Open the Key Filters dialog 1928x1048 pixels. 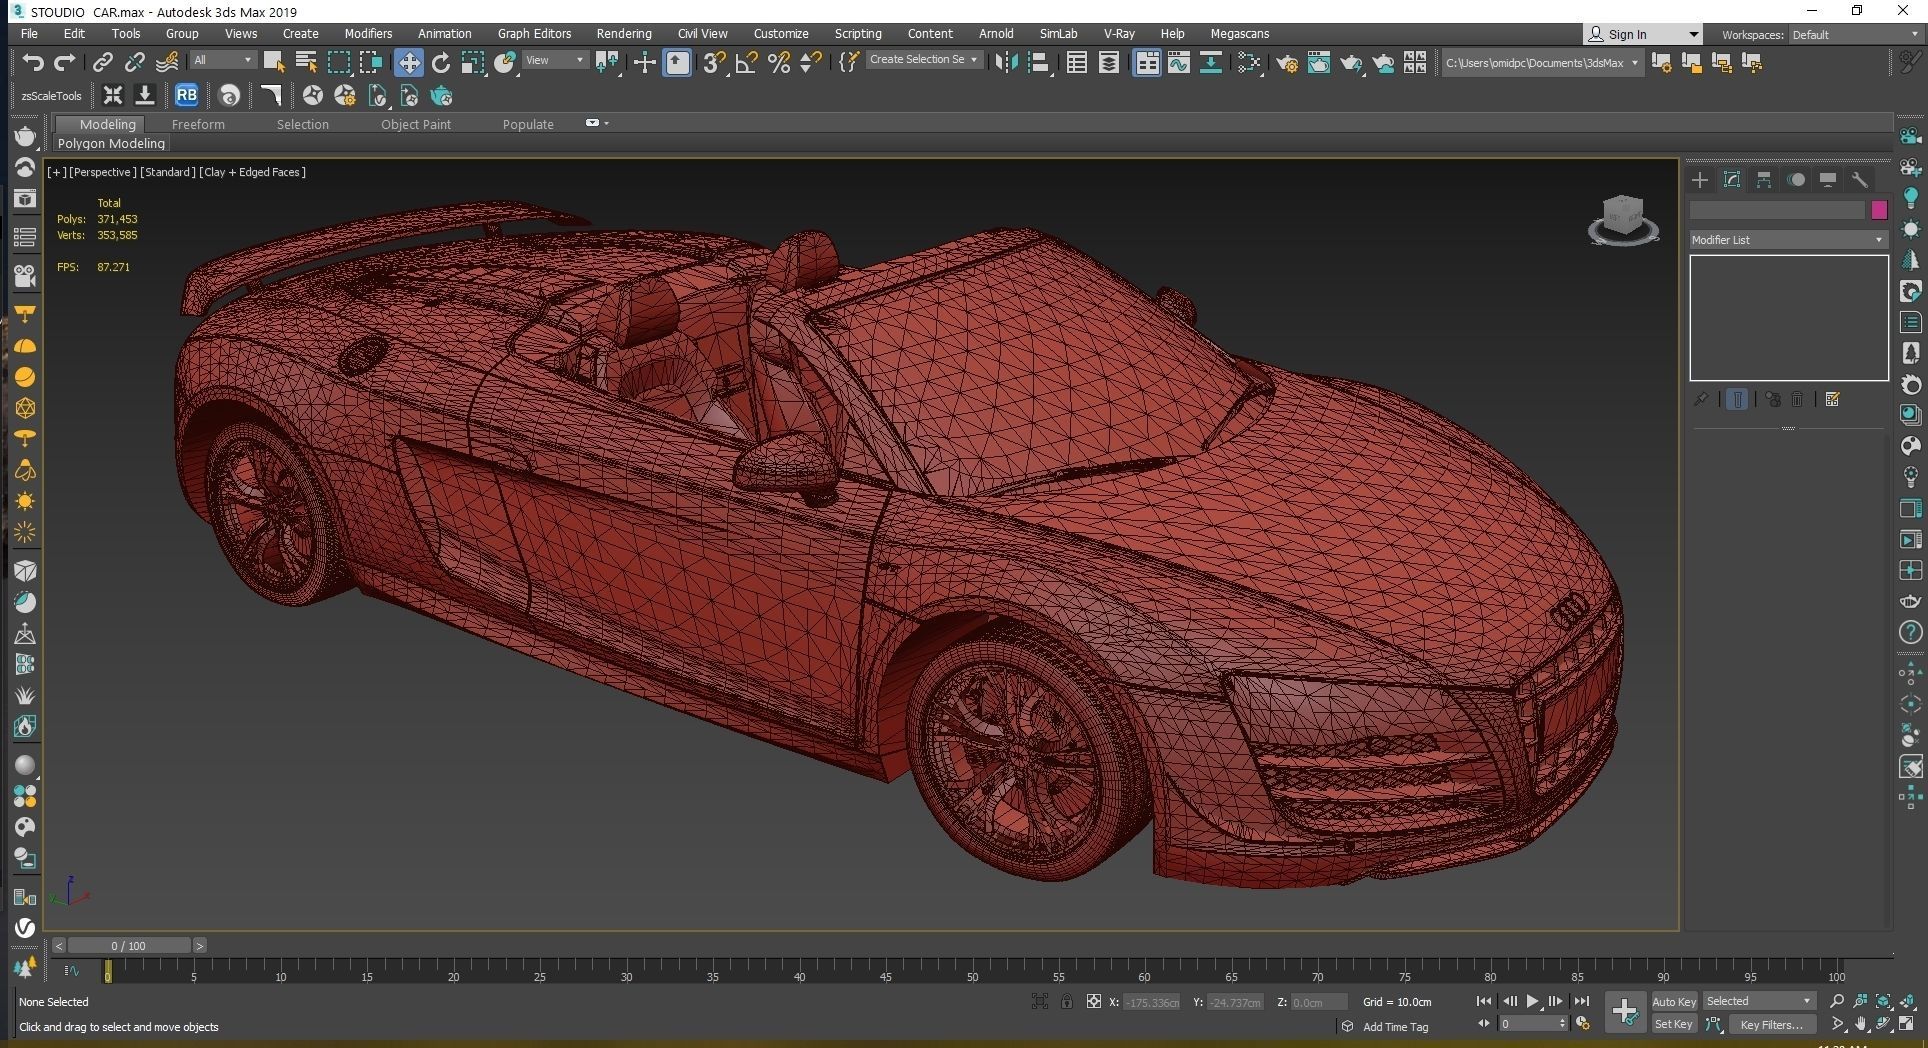[1771, 1024]
